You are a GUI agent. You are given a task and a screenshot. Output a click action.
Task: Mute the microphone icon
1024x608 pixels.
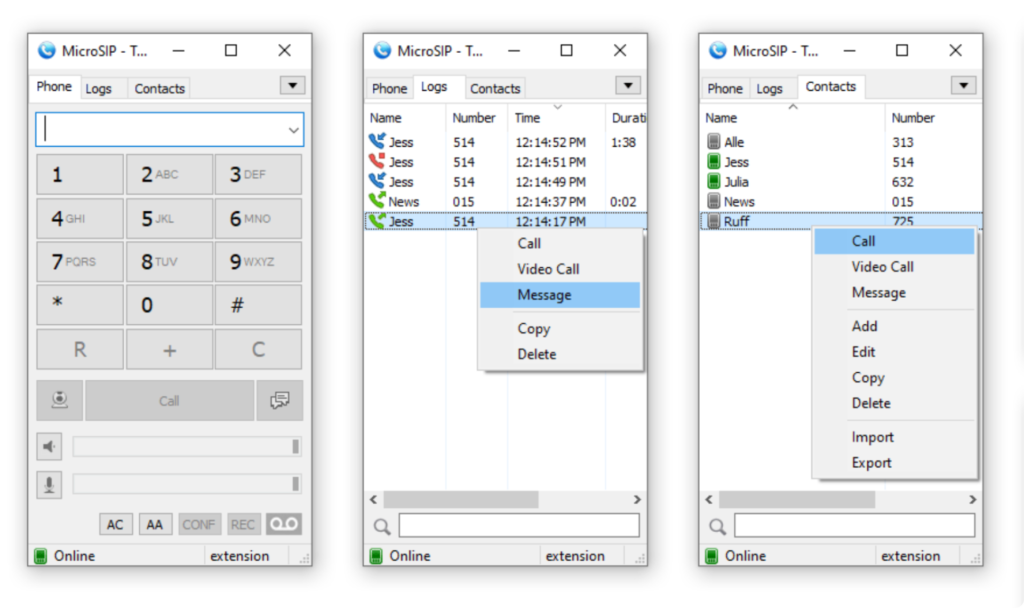[x=49, y=485]
